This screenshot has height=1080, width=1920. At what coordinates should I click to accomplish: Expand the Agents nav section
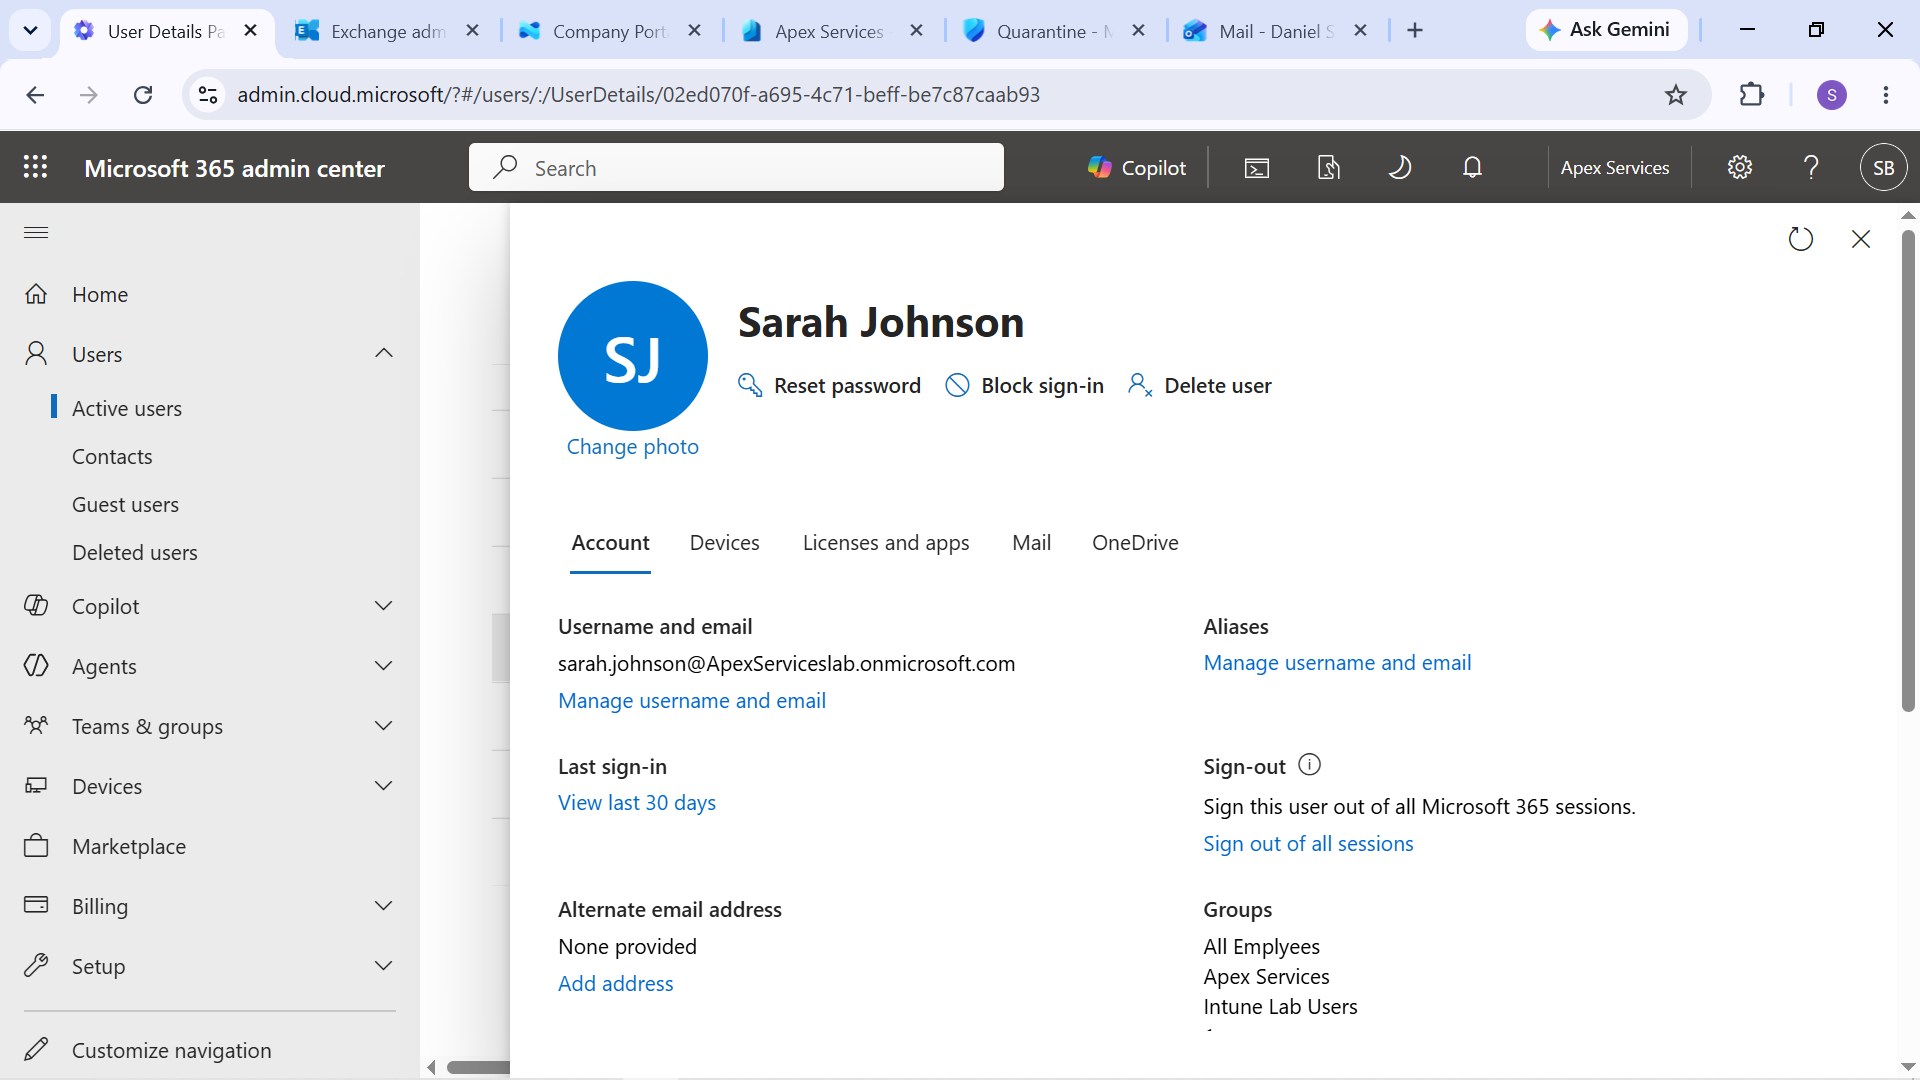(384, 666)
